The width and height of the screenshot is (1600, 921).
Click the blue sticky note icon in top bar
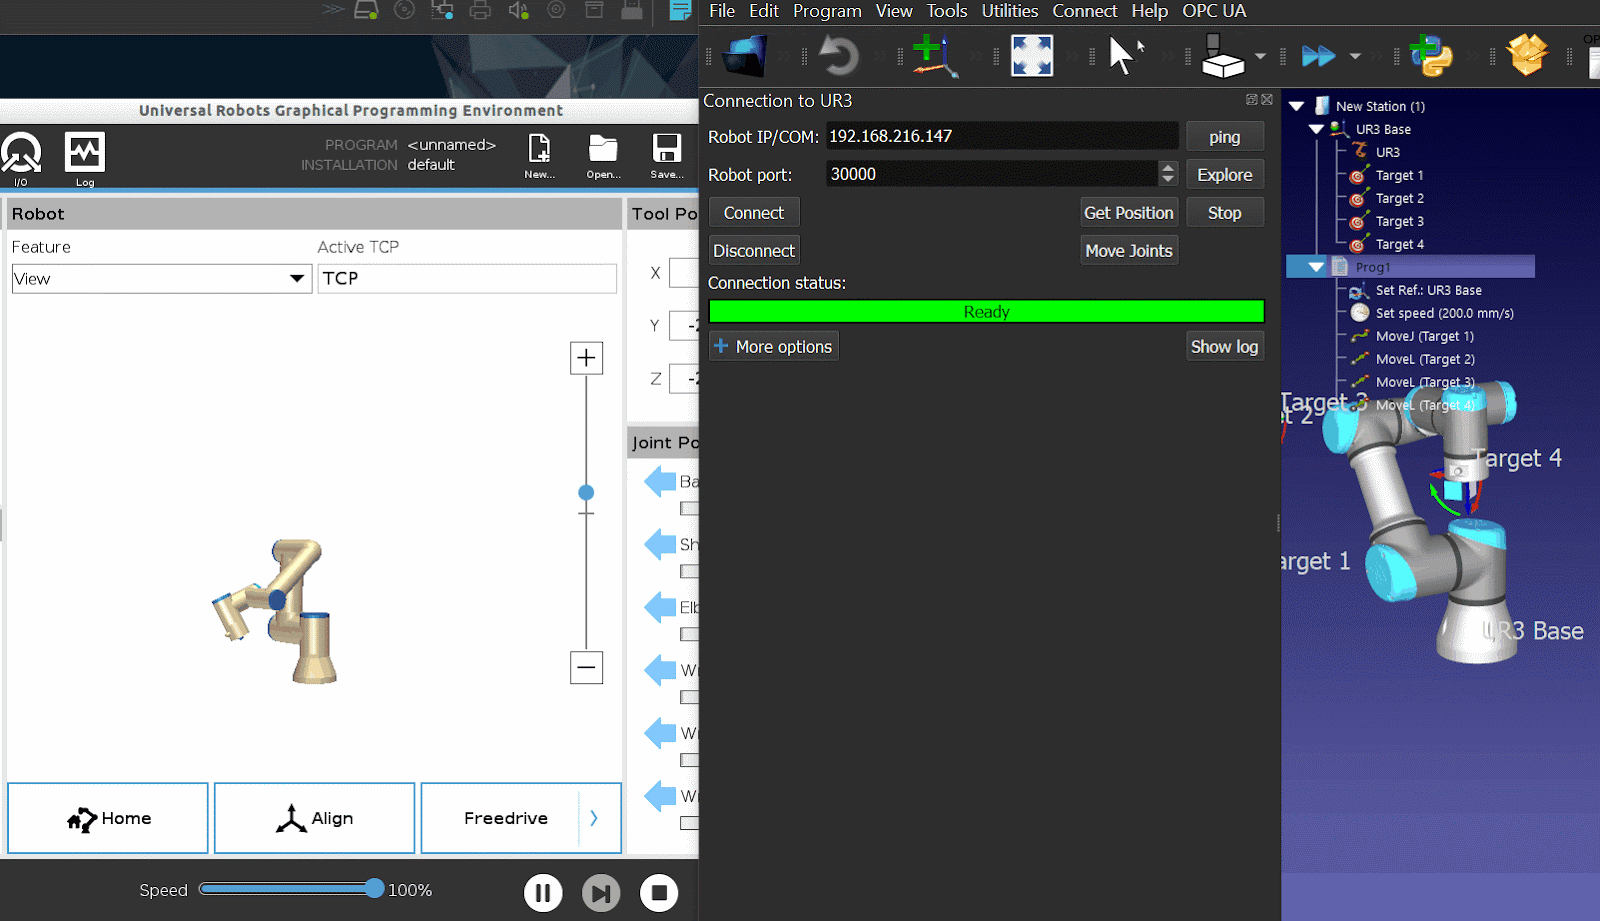tap(680, 10)
